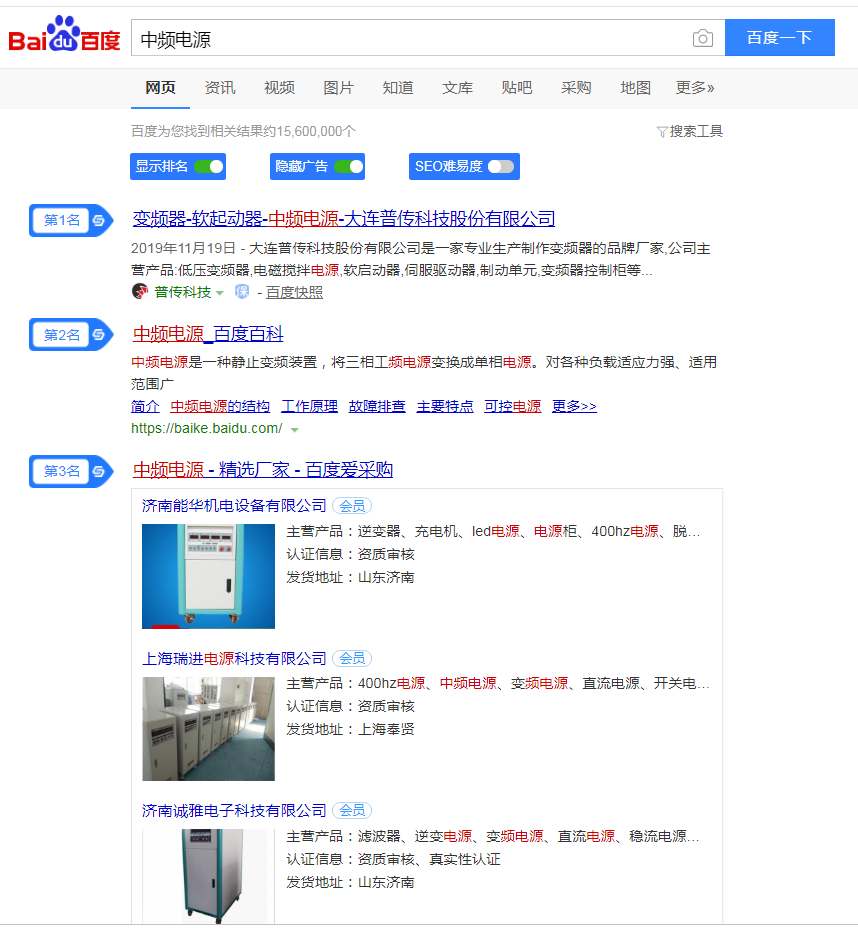The image size is (858, 929).
Task: Click 会员 badge beside 上海瑞进电源科技有限公司
Action: click(352, 658)
